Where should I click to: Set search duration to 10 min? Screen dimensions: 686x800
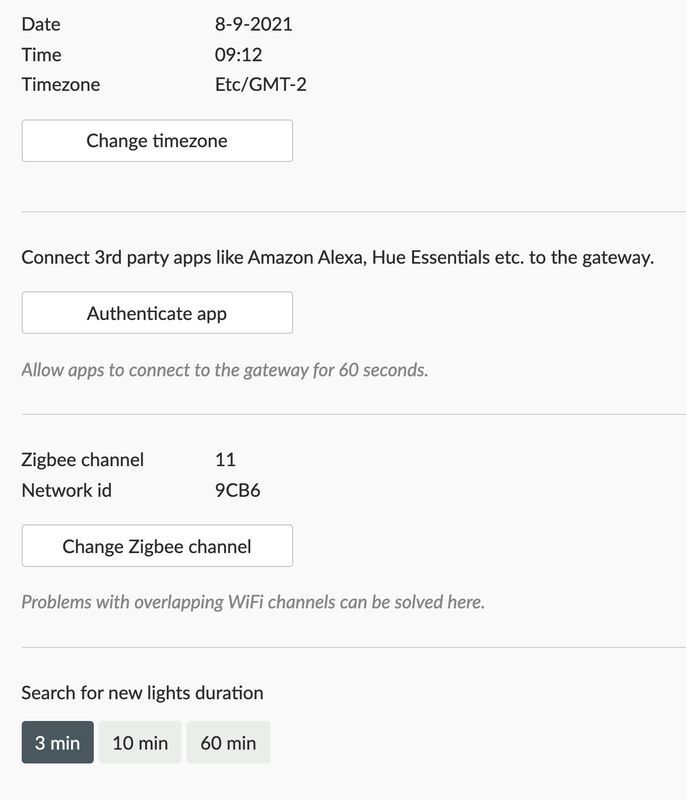[140, 743]
